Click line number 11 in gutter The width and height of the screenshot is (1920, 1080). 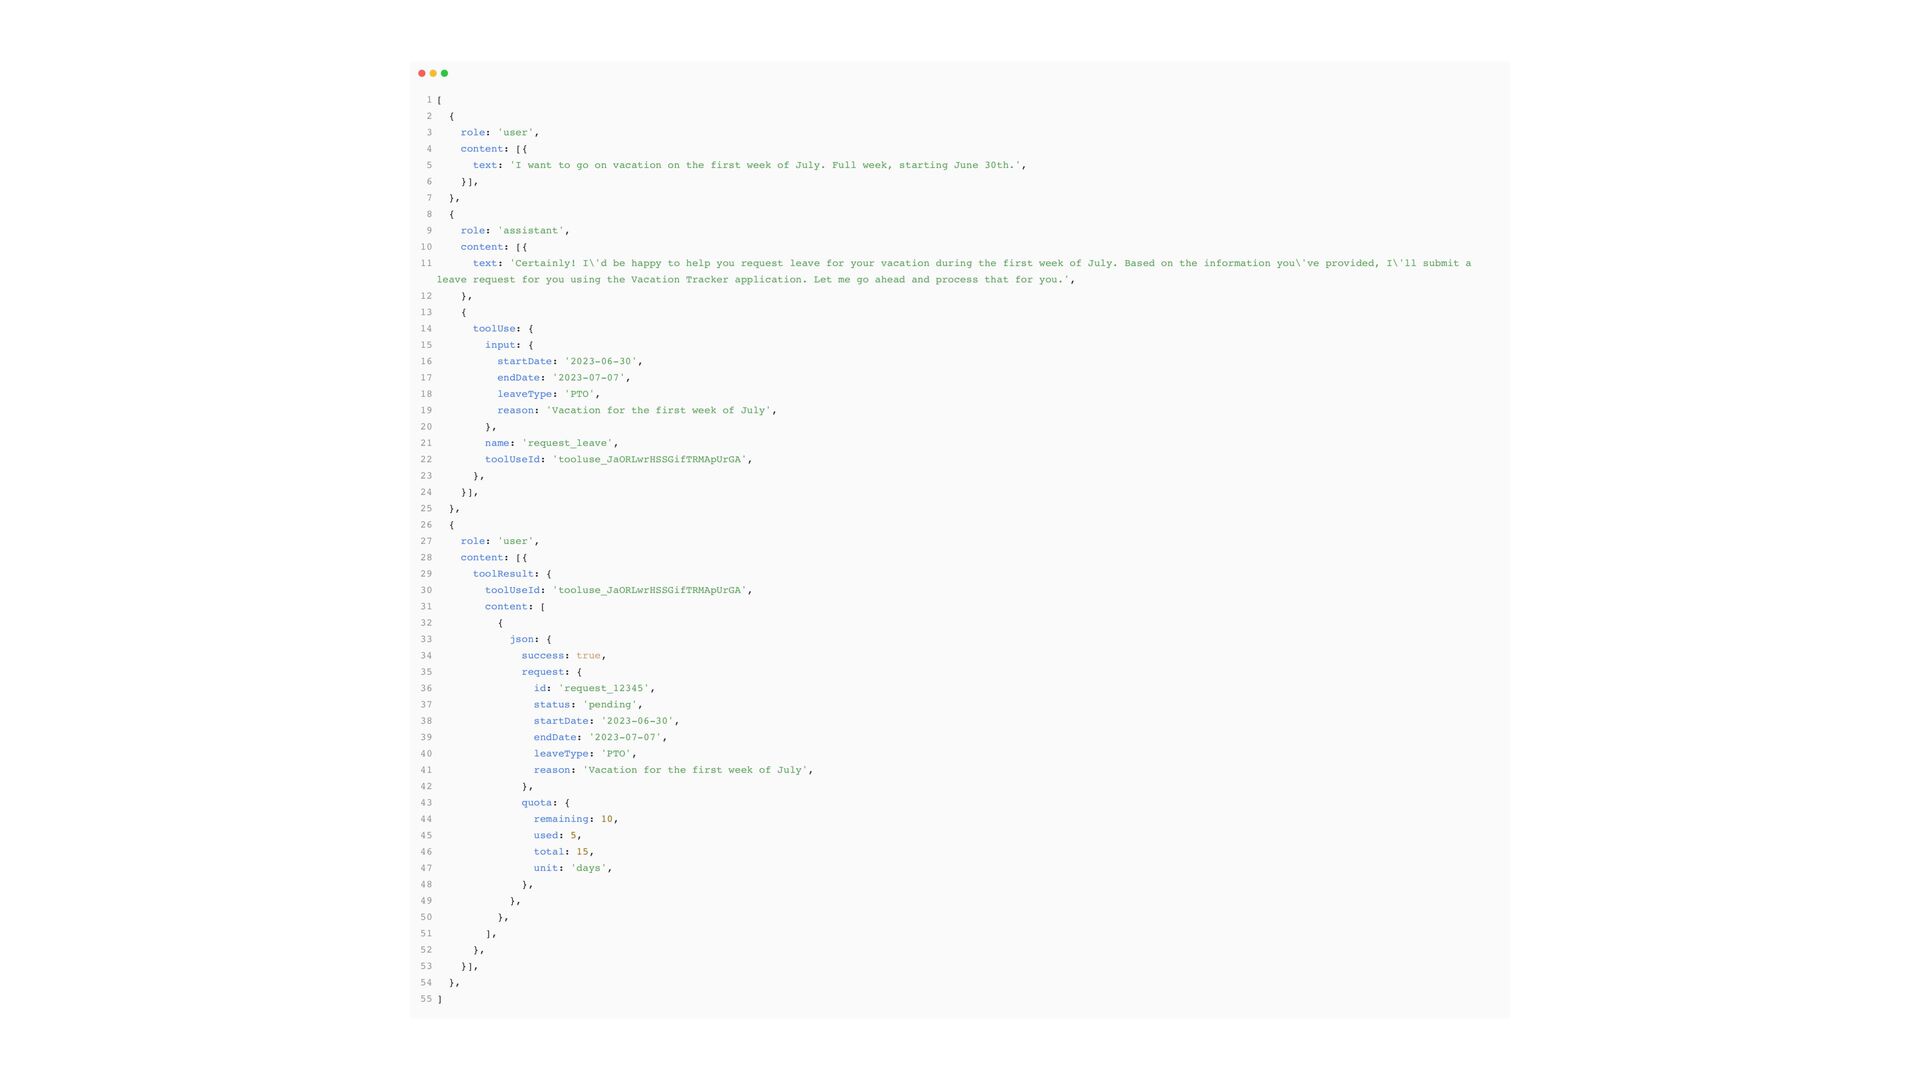426,263
